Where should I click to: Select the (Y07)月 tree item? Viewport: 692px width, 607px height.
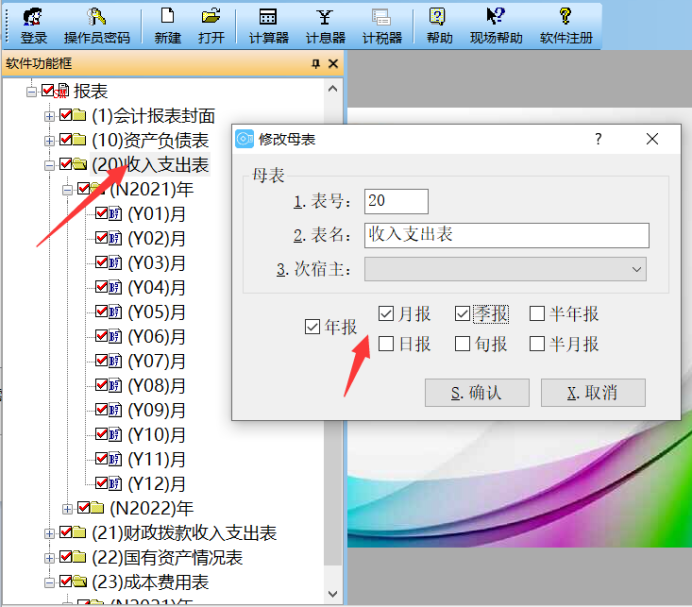[157, 361]
